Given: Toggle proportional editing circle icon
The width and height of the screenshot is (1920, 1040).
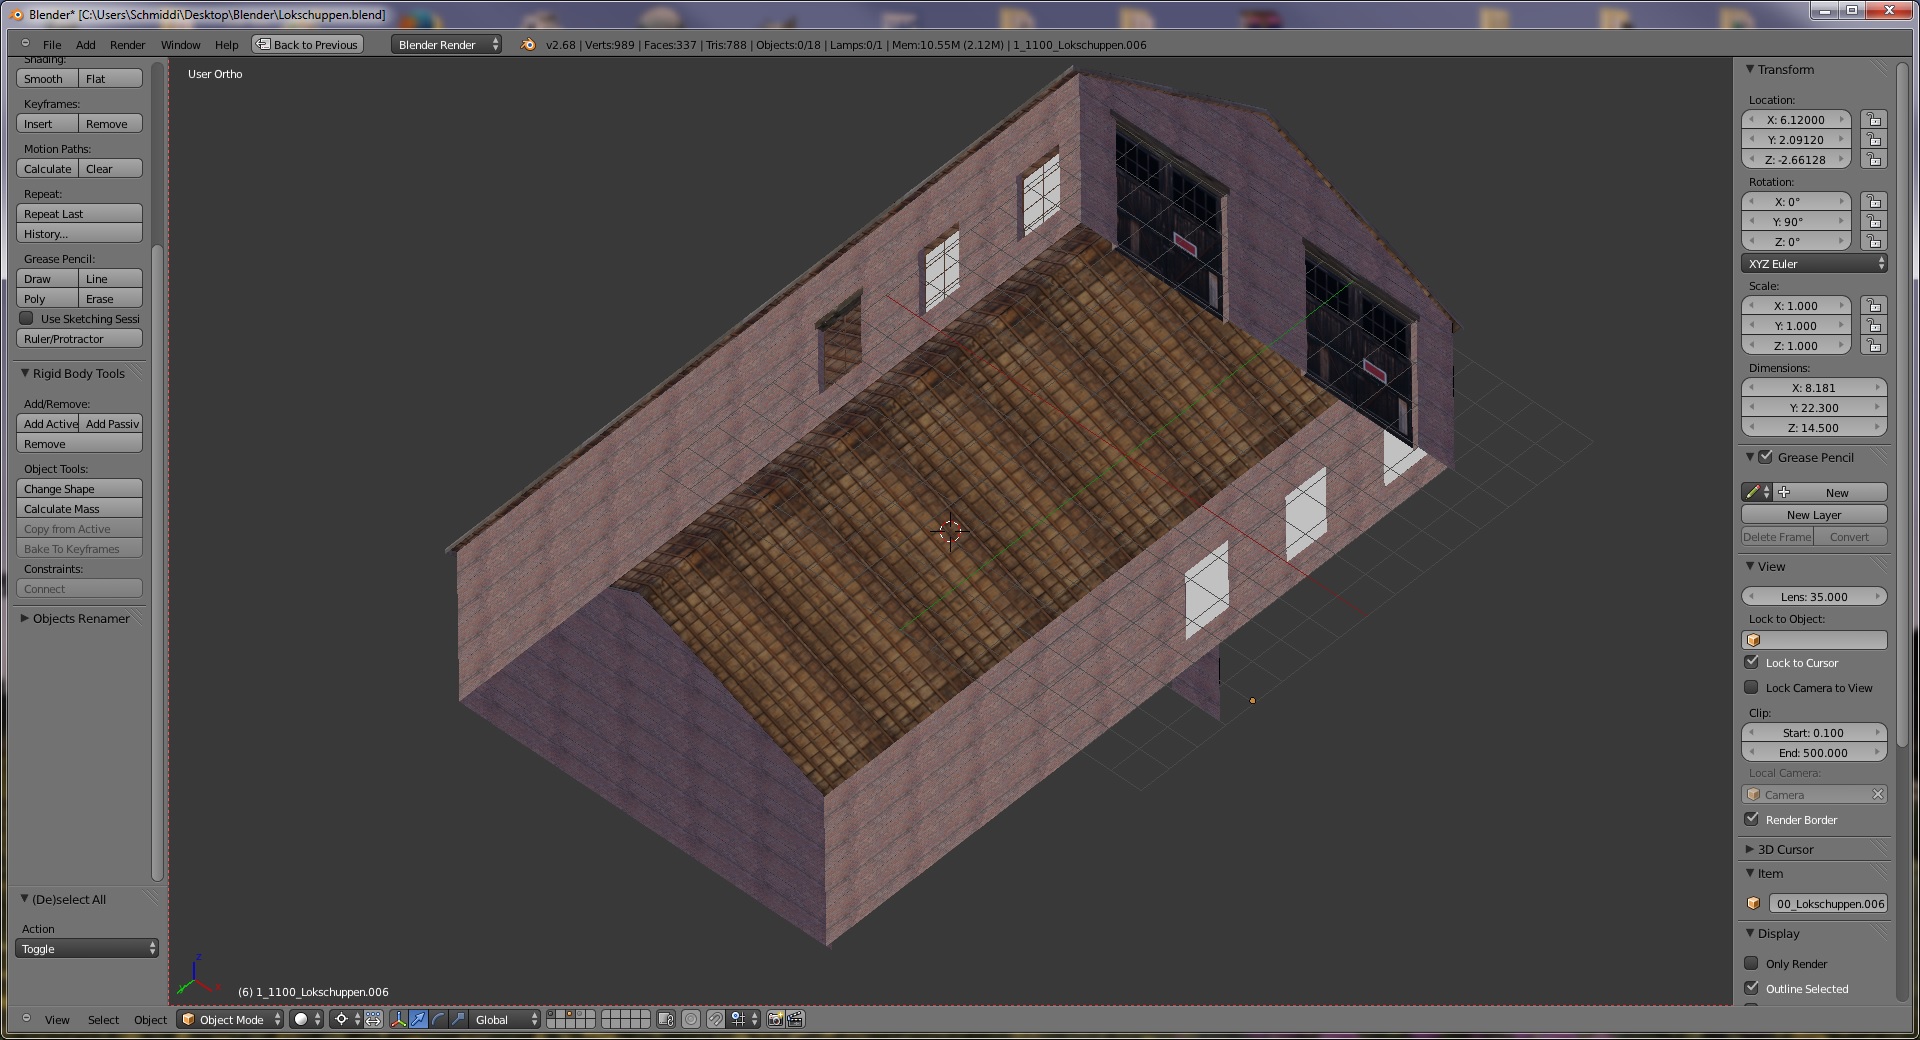Looking at the screenshot, I should tap(691, 1019).
